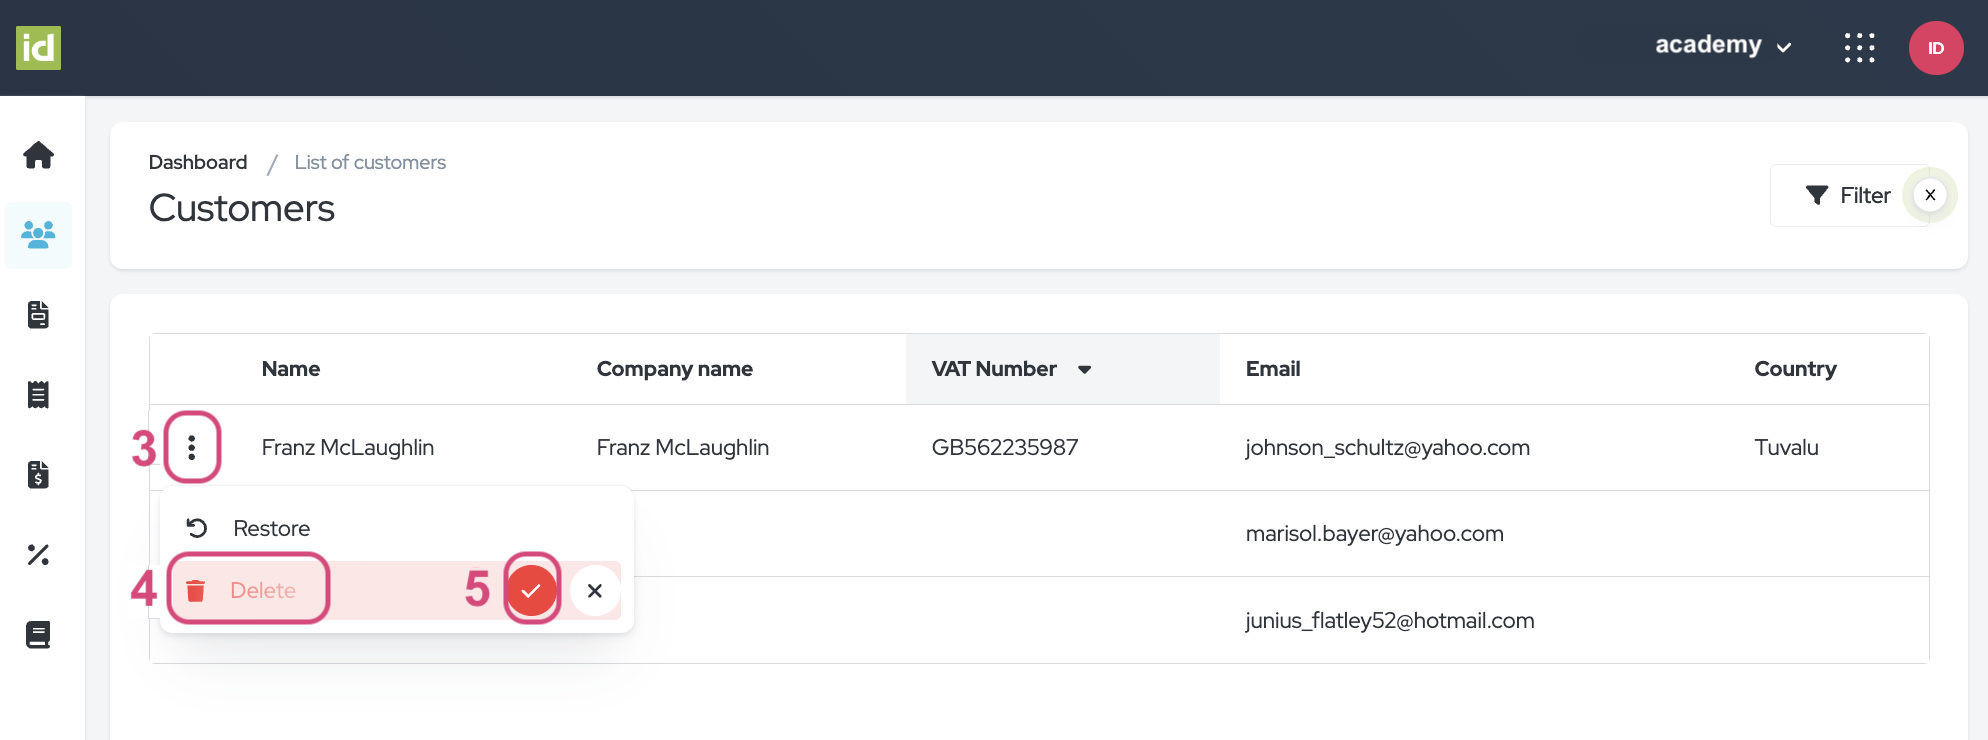Expand the academy account dropdown
This screenshot has width=1988, height=740.
(1722, 46)
